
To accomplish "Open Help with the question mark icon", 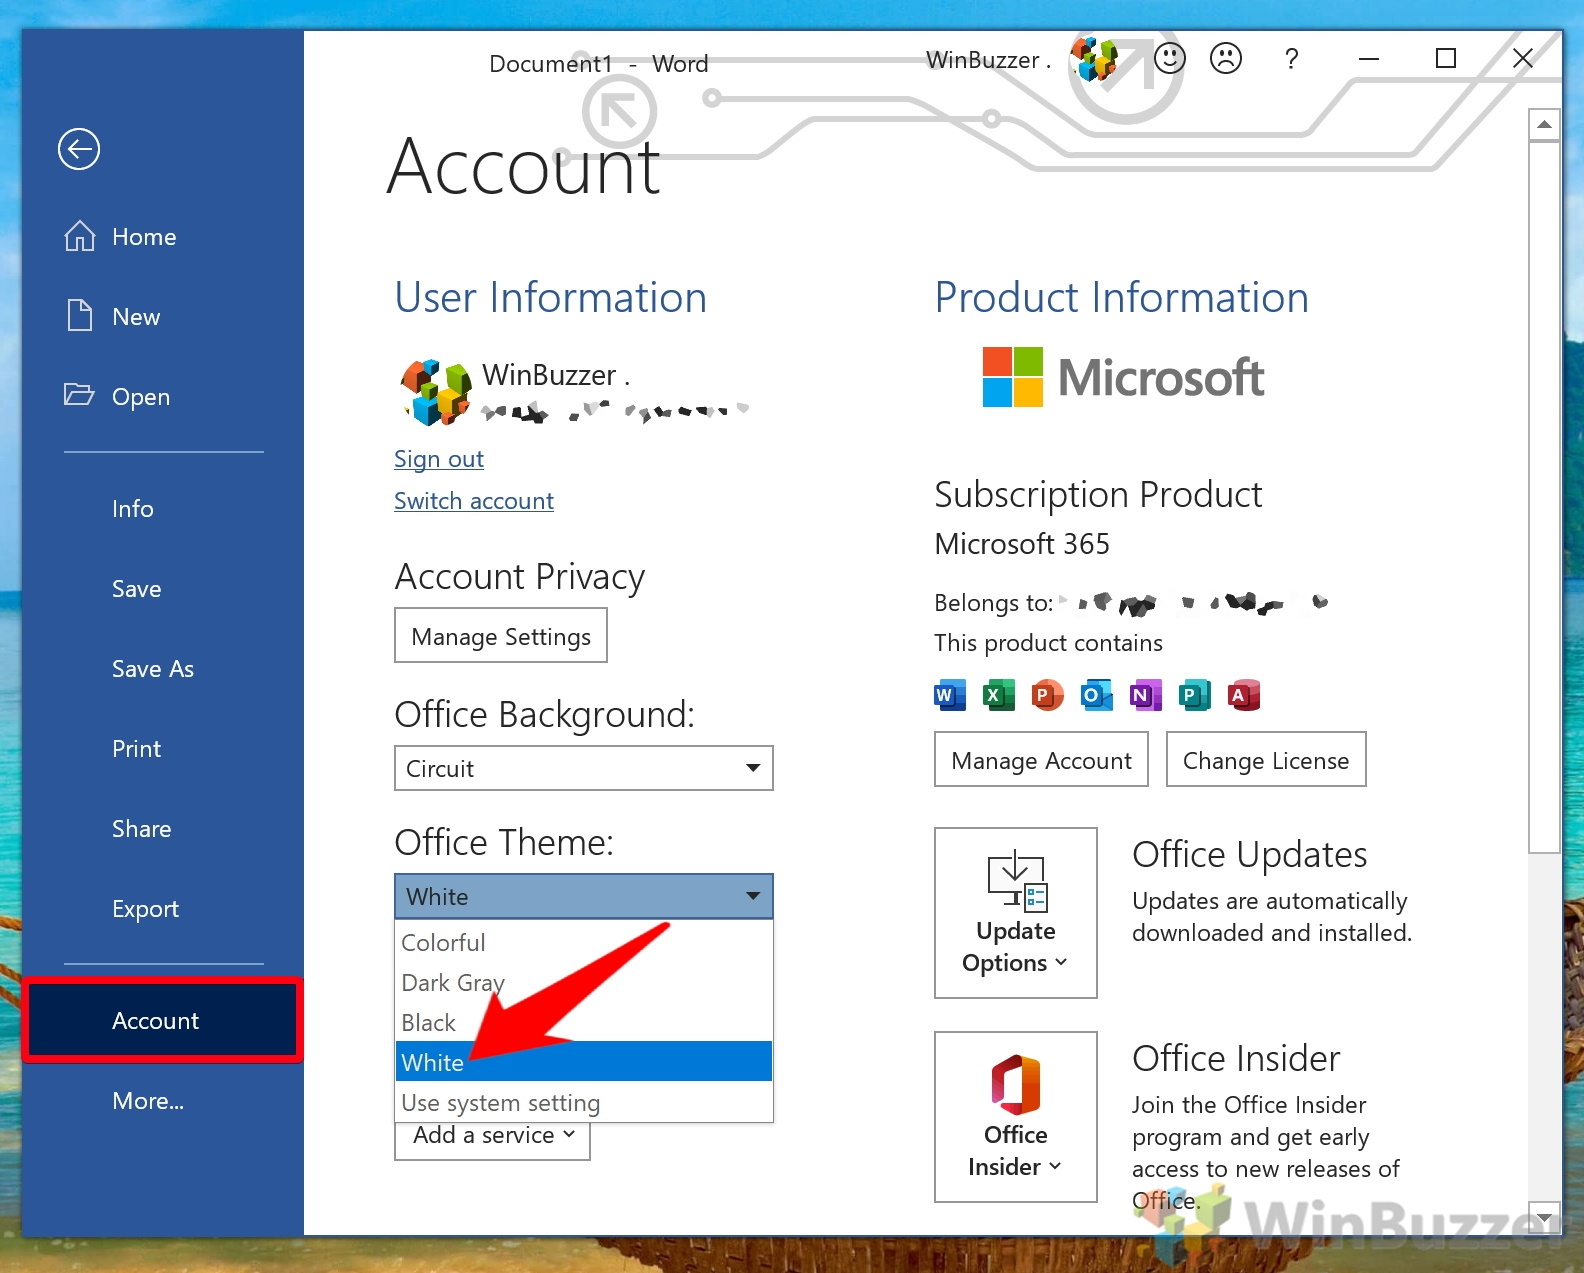I will 1291,59.
